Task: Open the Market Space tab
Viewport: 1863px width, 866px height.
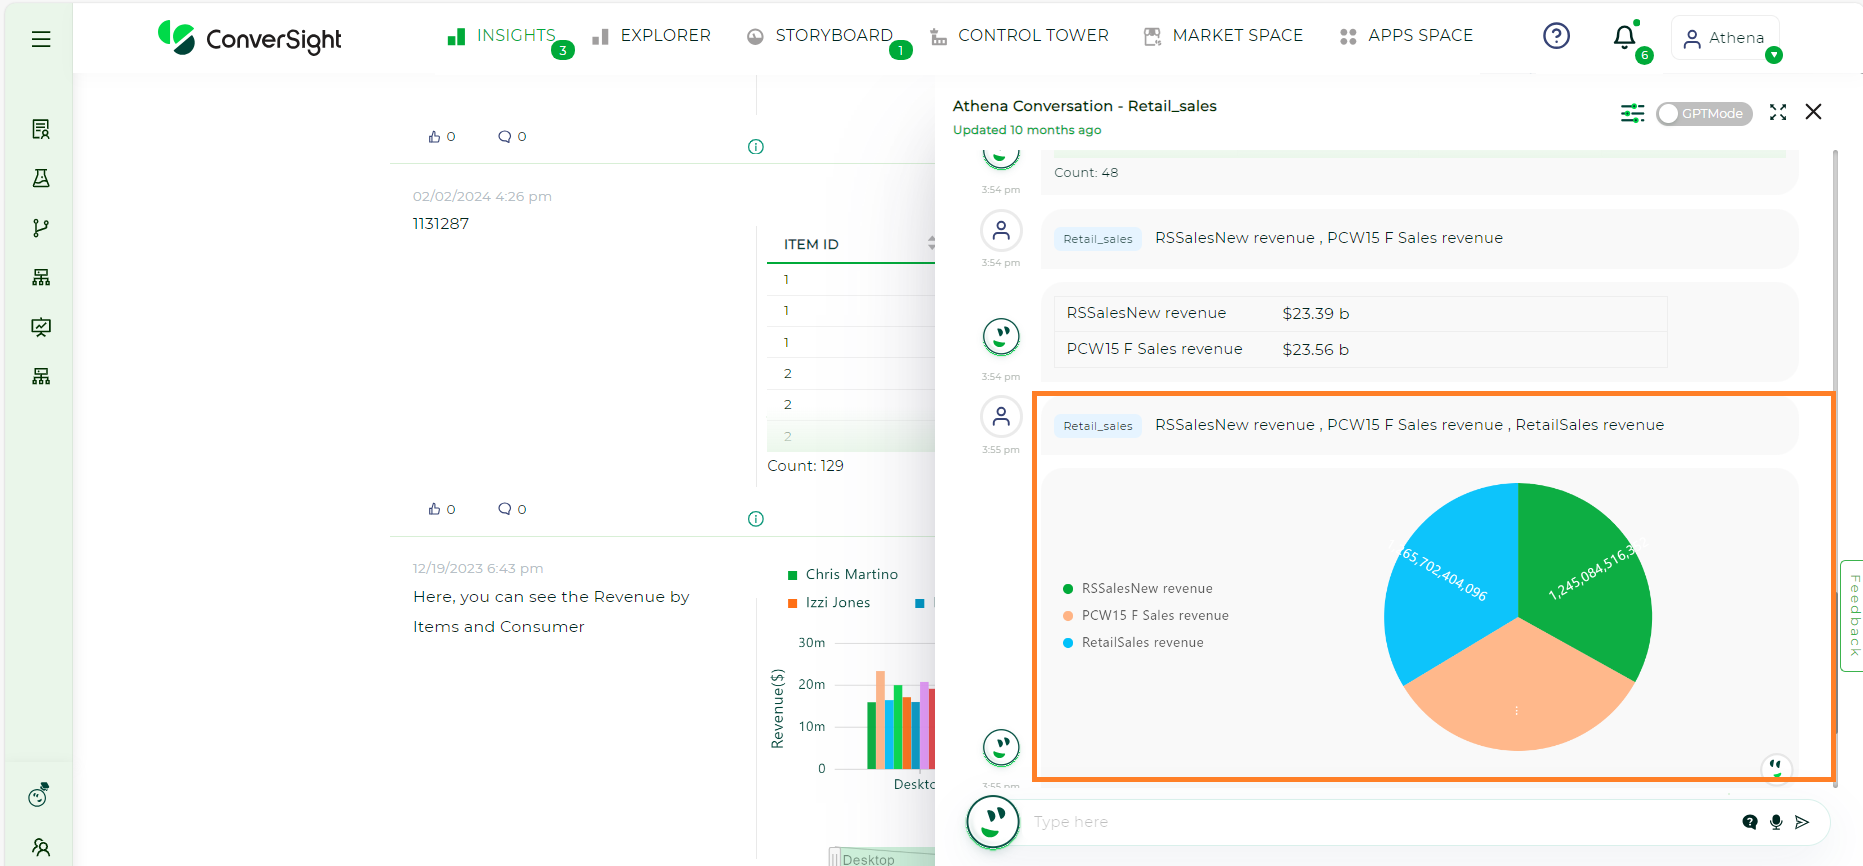Action: point(1223,36)
